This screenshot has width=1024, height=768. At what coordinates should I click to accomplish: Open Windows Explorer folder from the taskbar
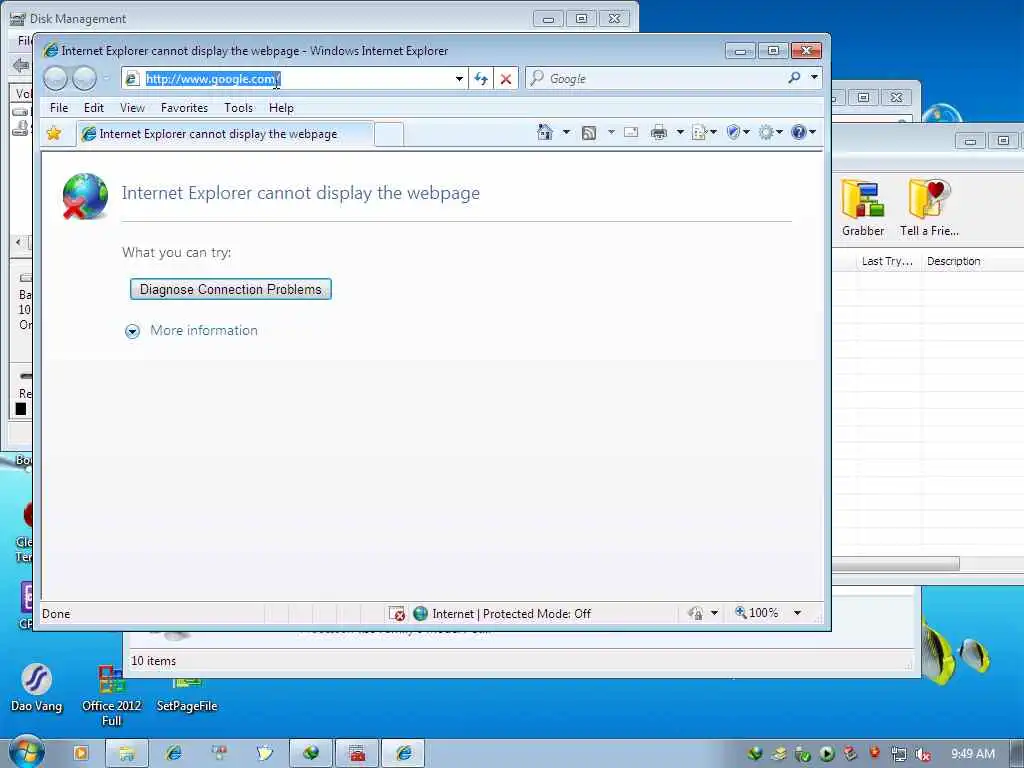tap(127, 753)
